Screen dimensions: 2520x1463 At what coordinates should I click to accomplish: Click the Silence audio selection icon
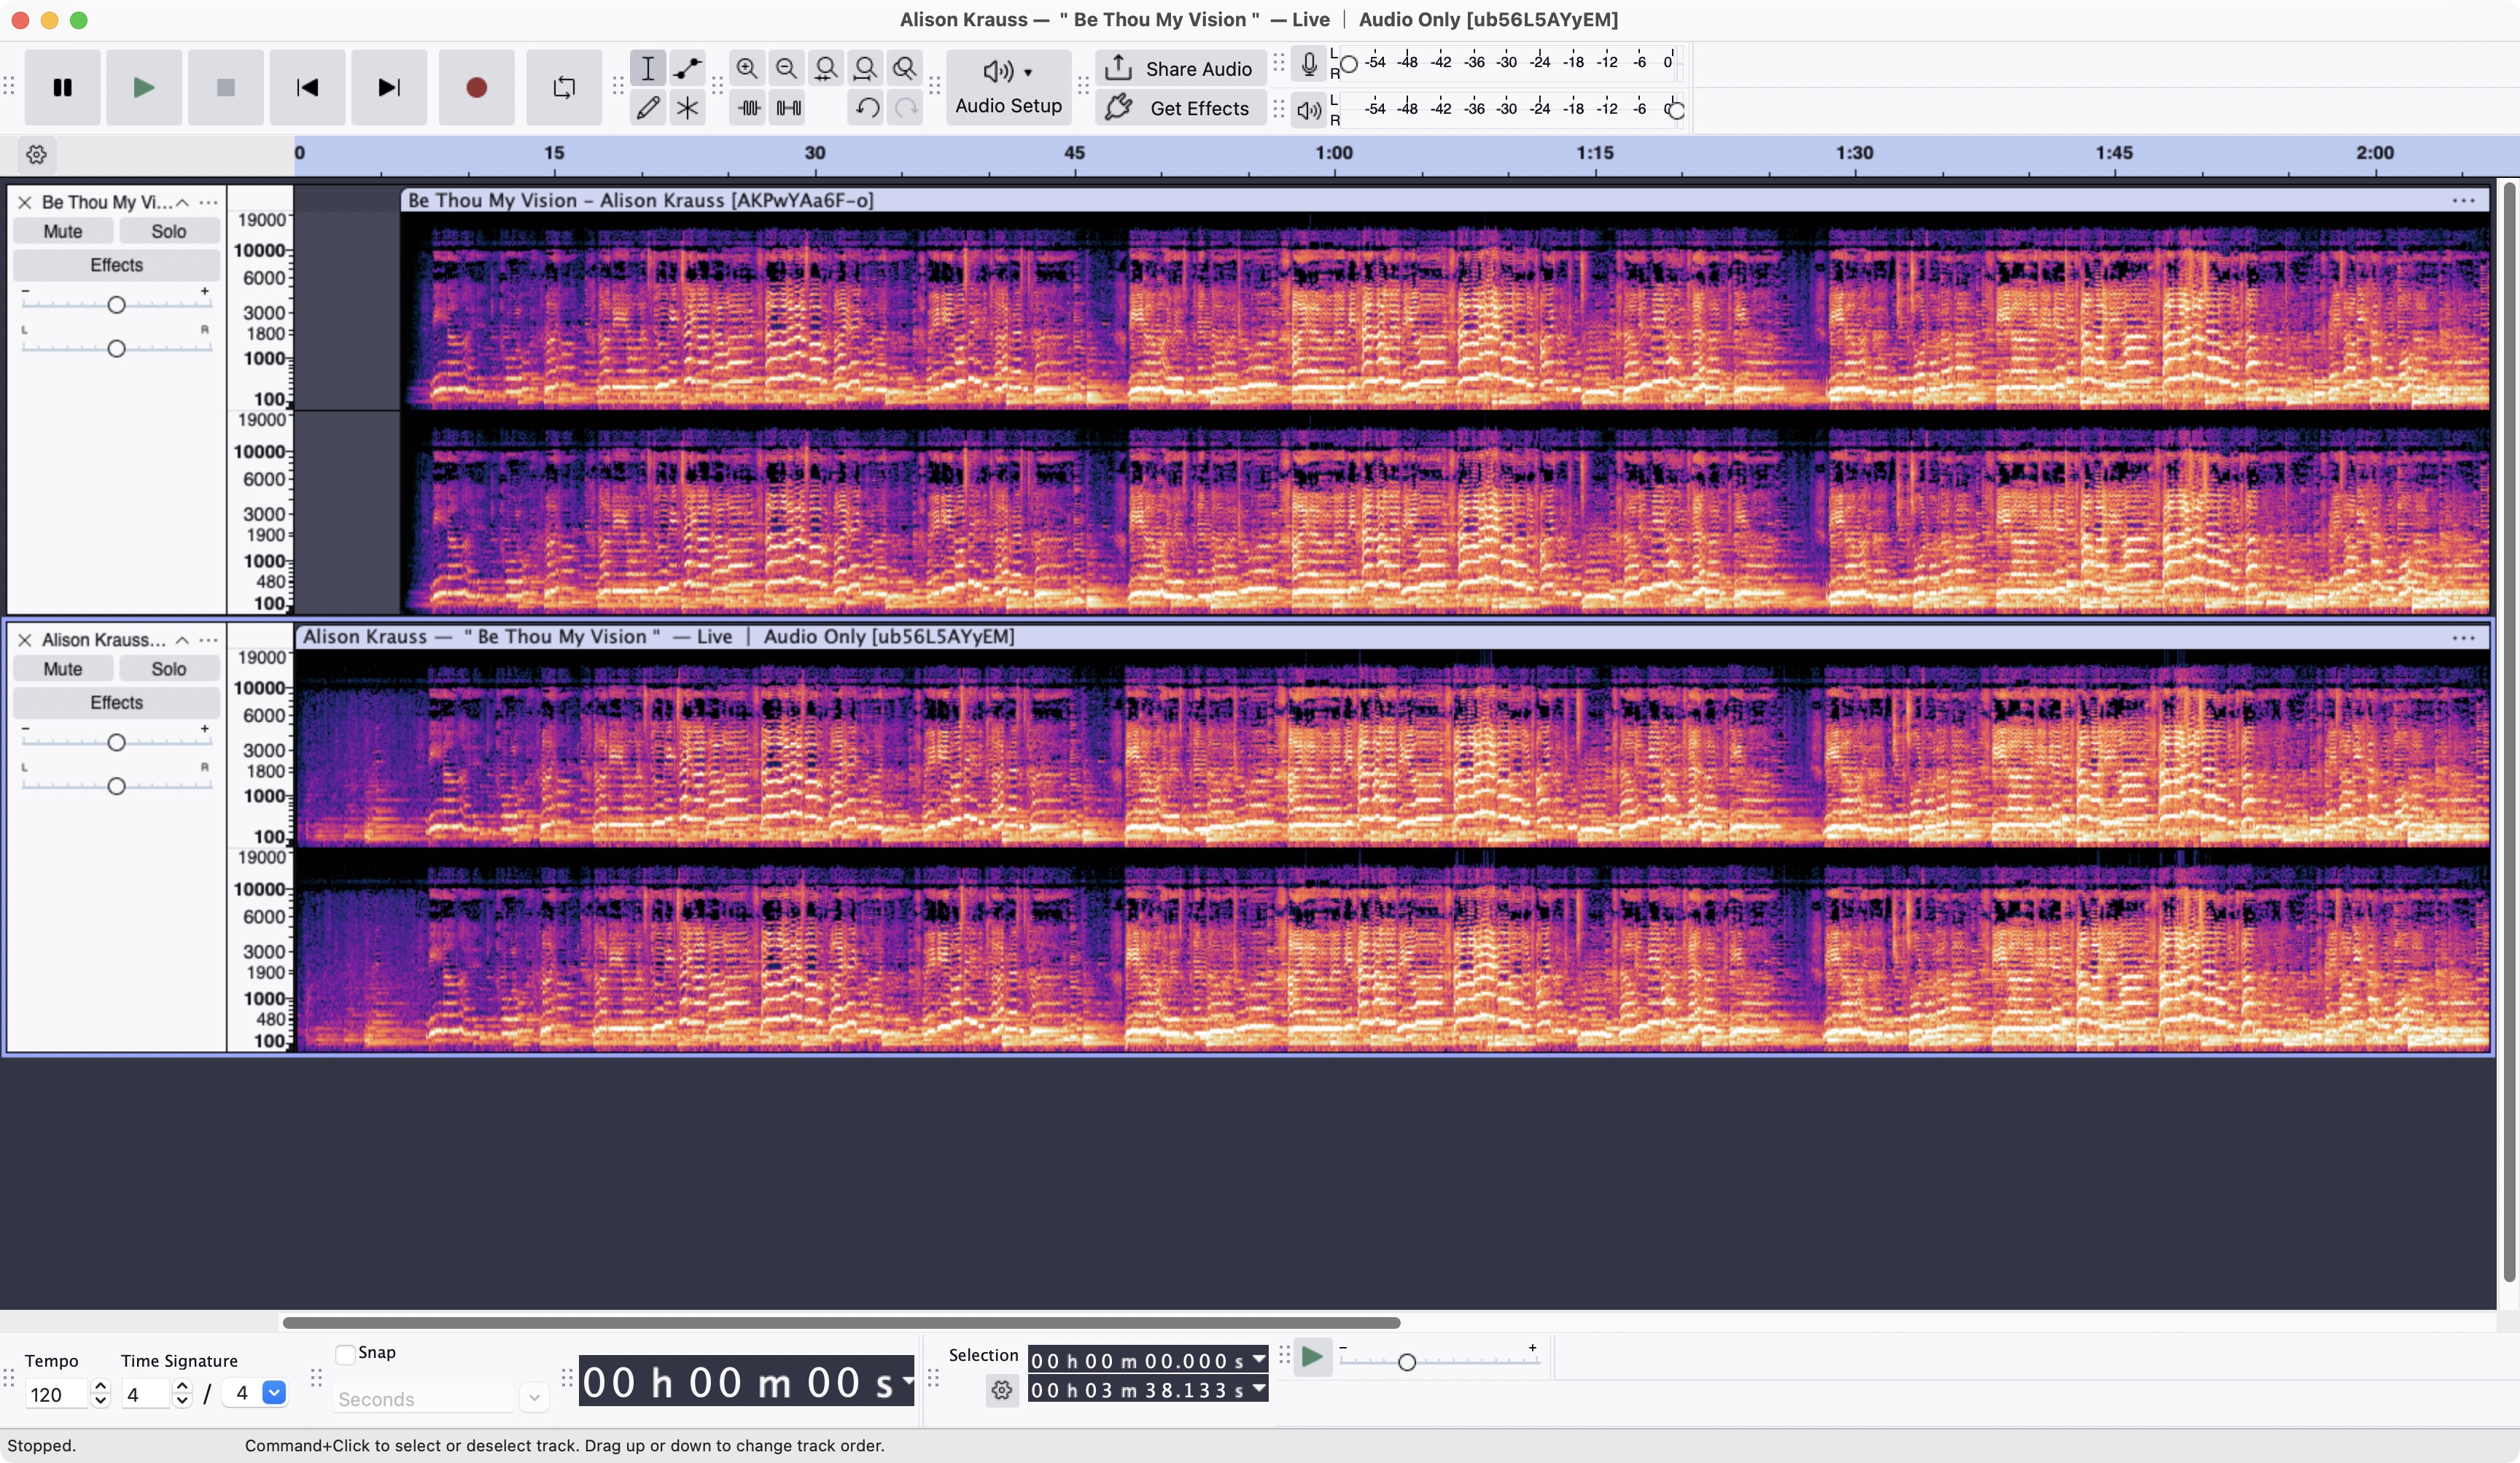tap(789, 108)
